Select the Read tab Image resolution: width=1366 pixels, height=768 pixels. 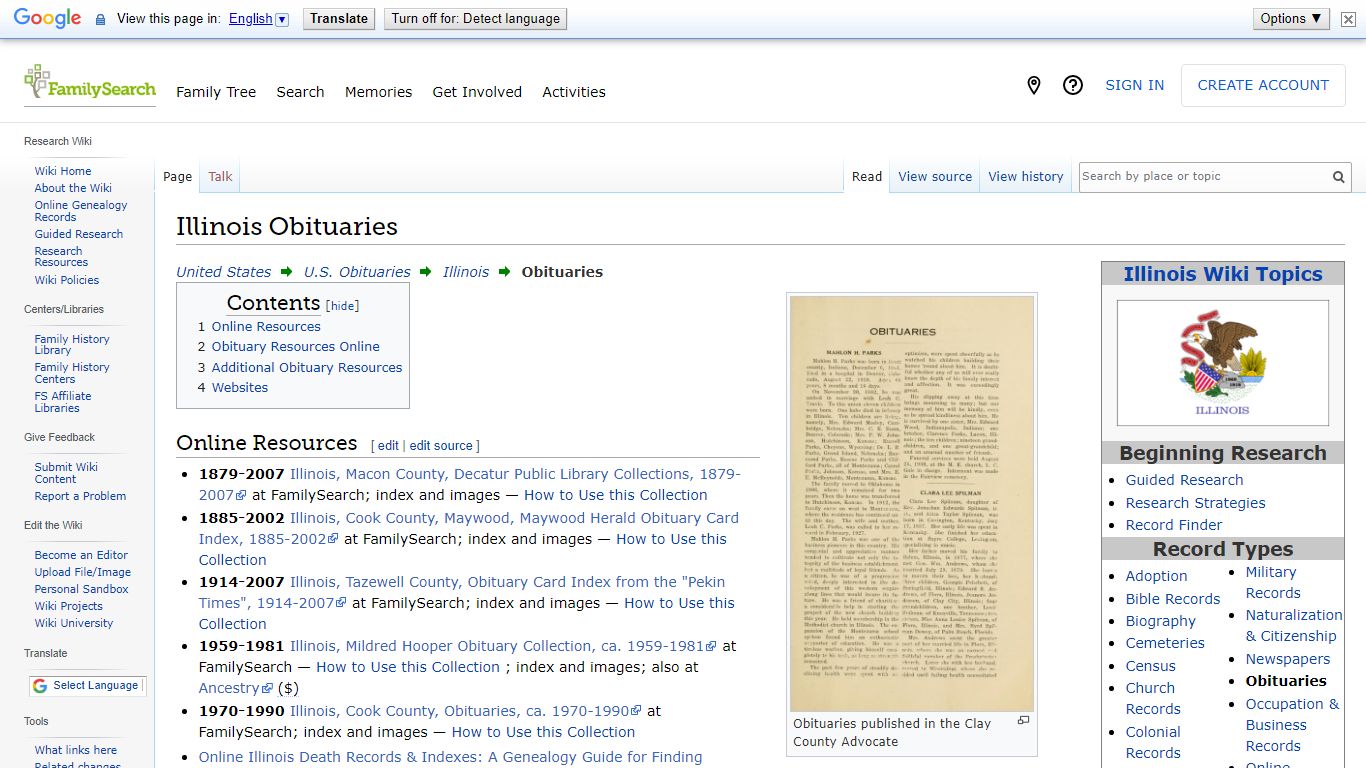click(x=867, y=177)
